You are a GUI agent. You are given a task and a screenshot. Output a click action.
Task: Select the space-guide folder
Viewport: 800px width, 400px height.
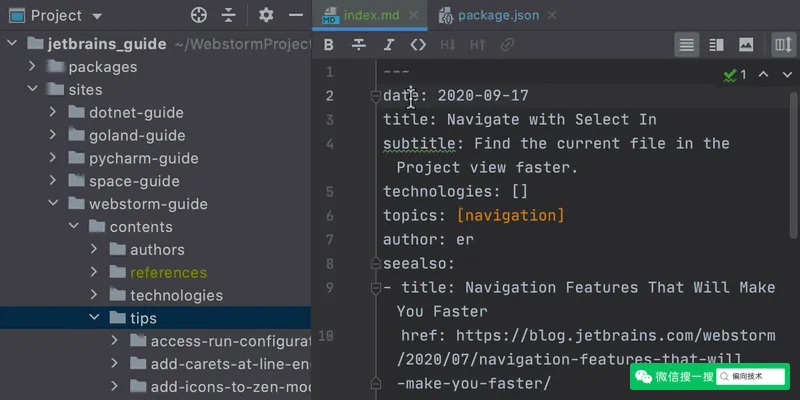click(155, 181)
